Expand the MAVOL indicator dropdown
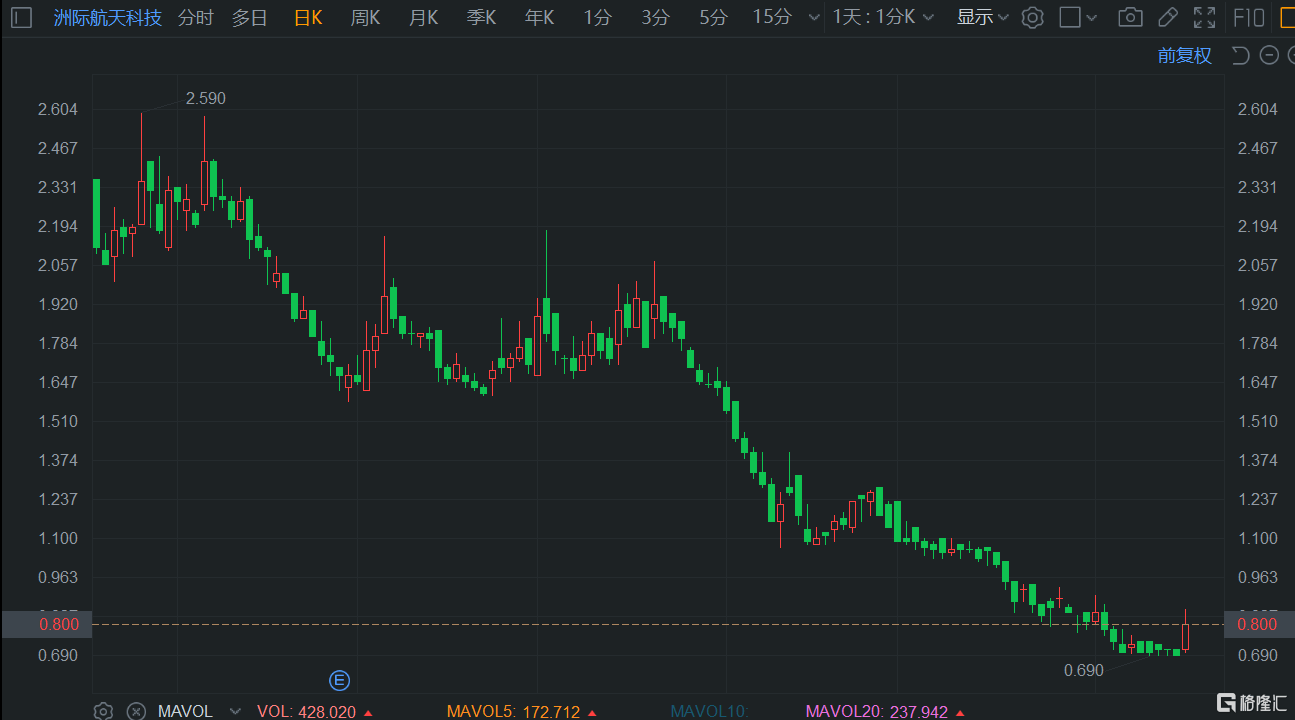1295x720 pixels. [235, 711]
